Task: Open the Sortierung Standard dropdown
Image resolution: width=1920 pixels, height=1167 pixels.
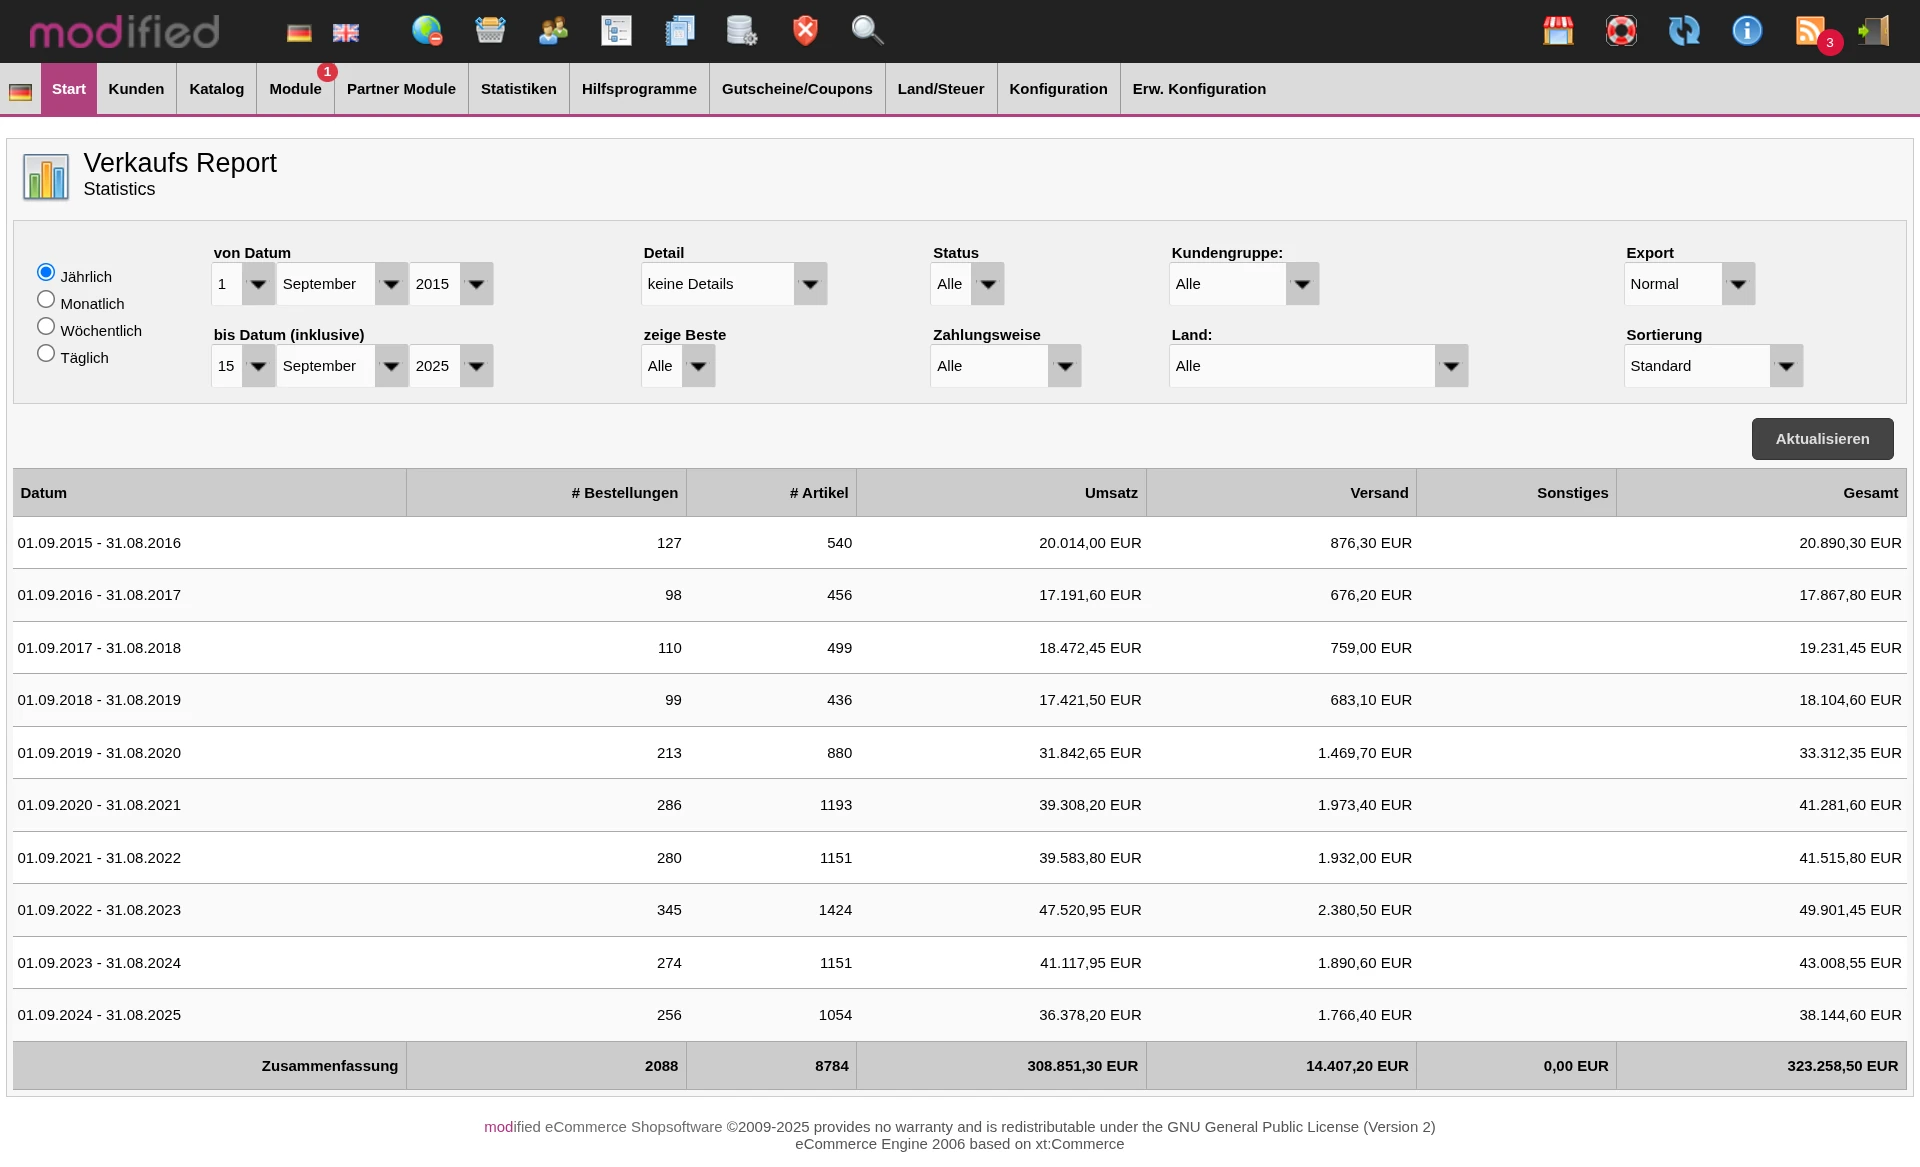Action: [1713, 366]
